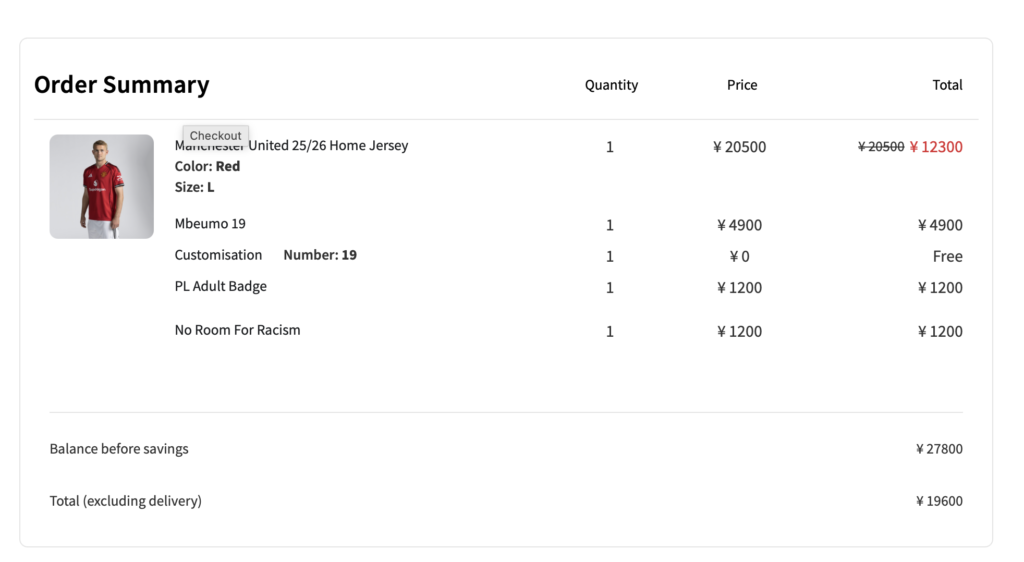Select the Color: Red attribute text
The image size is (1024, 562).
pos(208,166)
